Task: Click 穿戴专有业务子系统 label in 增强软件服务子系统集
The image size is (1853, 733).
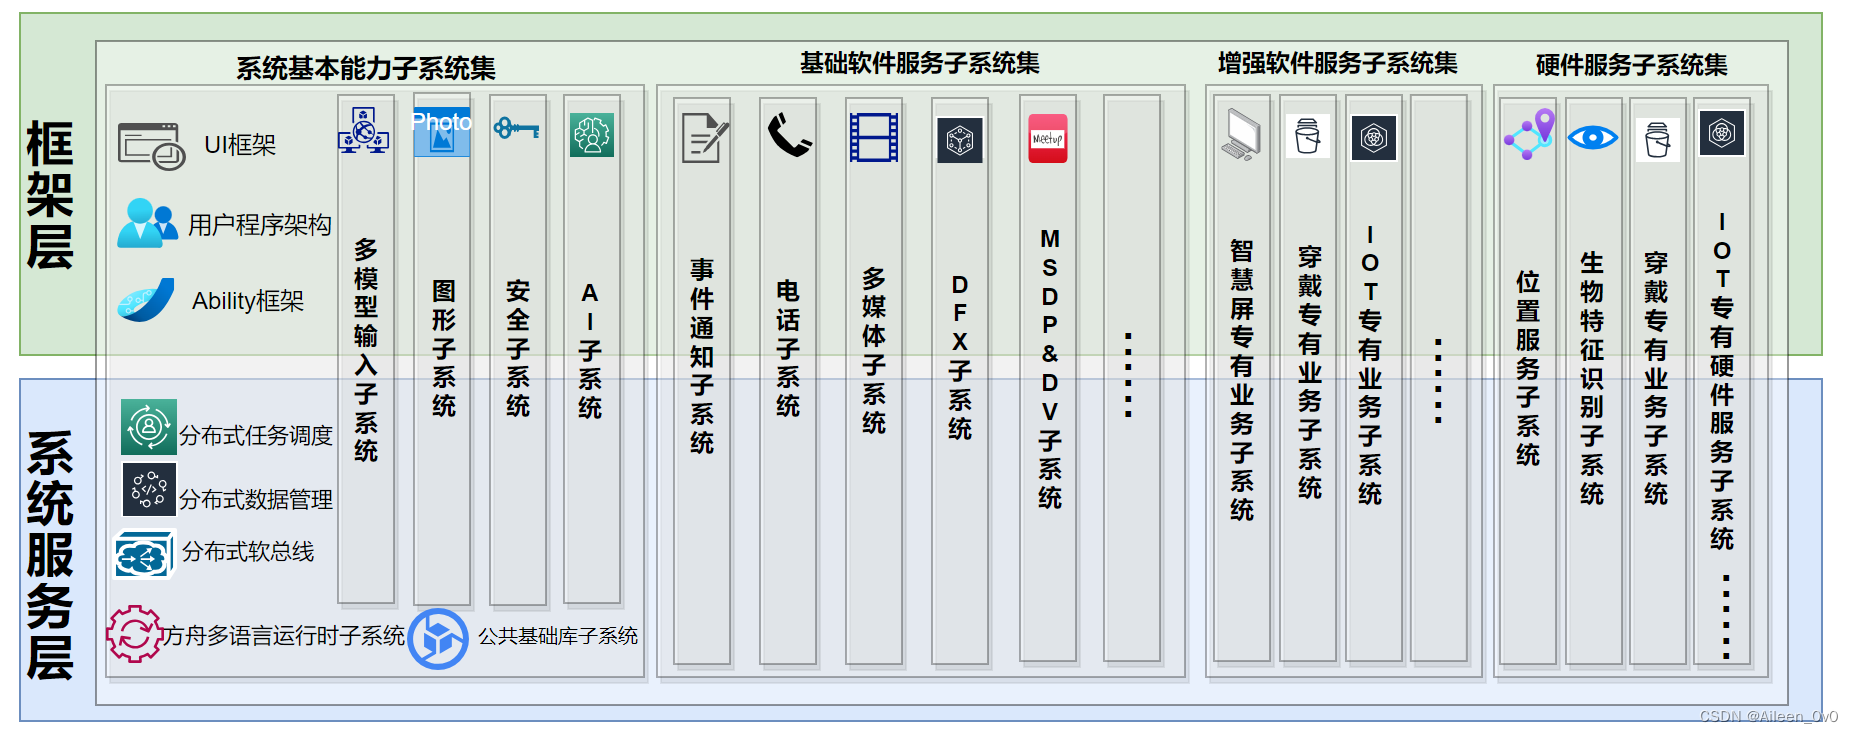Action: [1310, 373]
